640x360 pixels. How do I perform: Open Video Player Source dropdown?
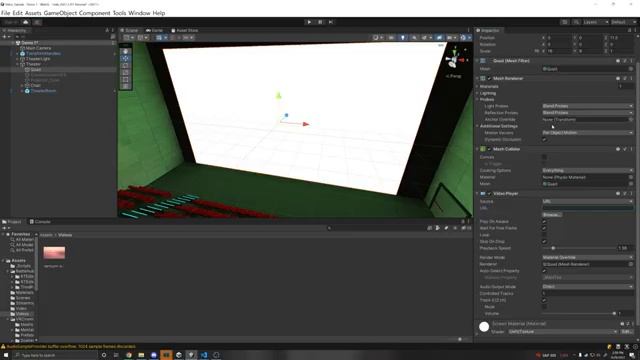point(587,201)
